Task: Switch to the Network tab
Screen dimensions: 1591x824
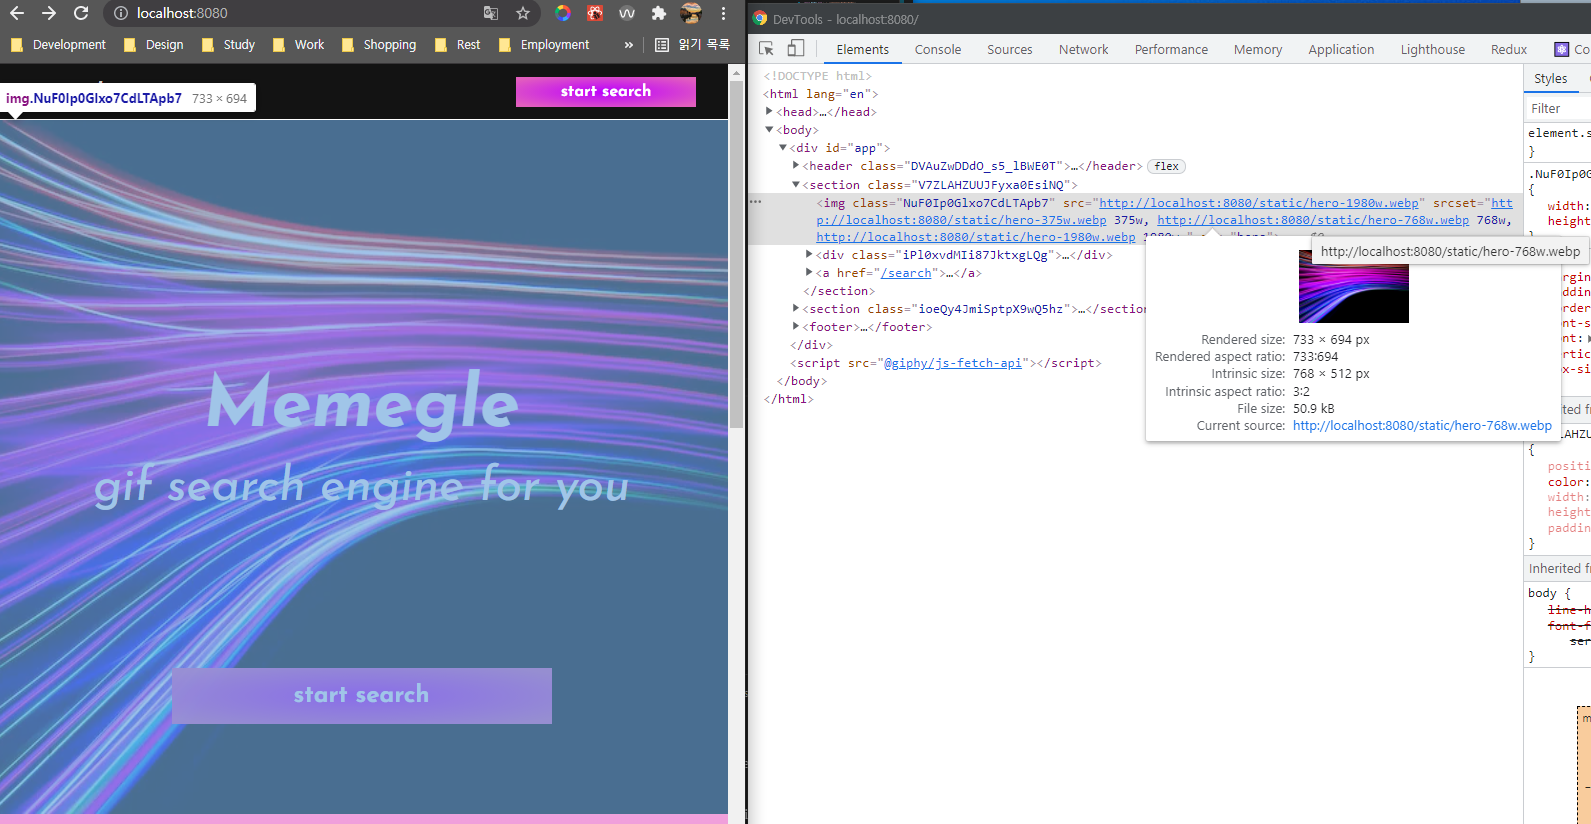Action: click(1083, 49)
